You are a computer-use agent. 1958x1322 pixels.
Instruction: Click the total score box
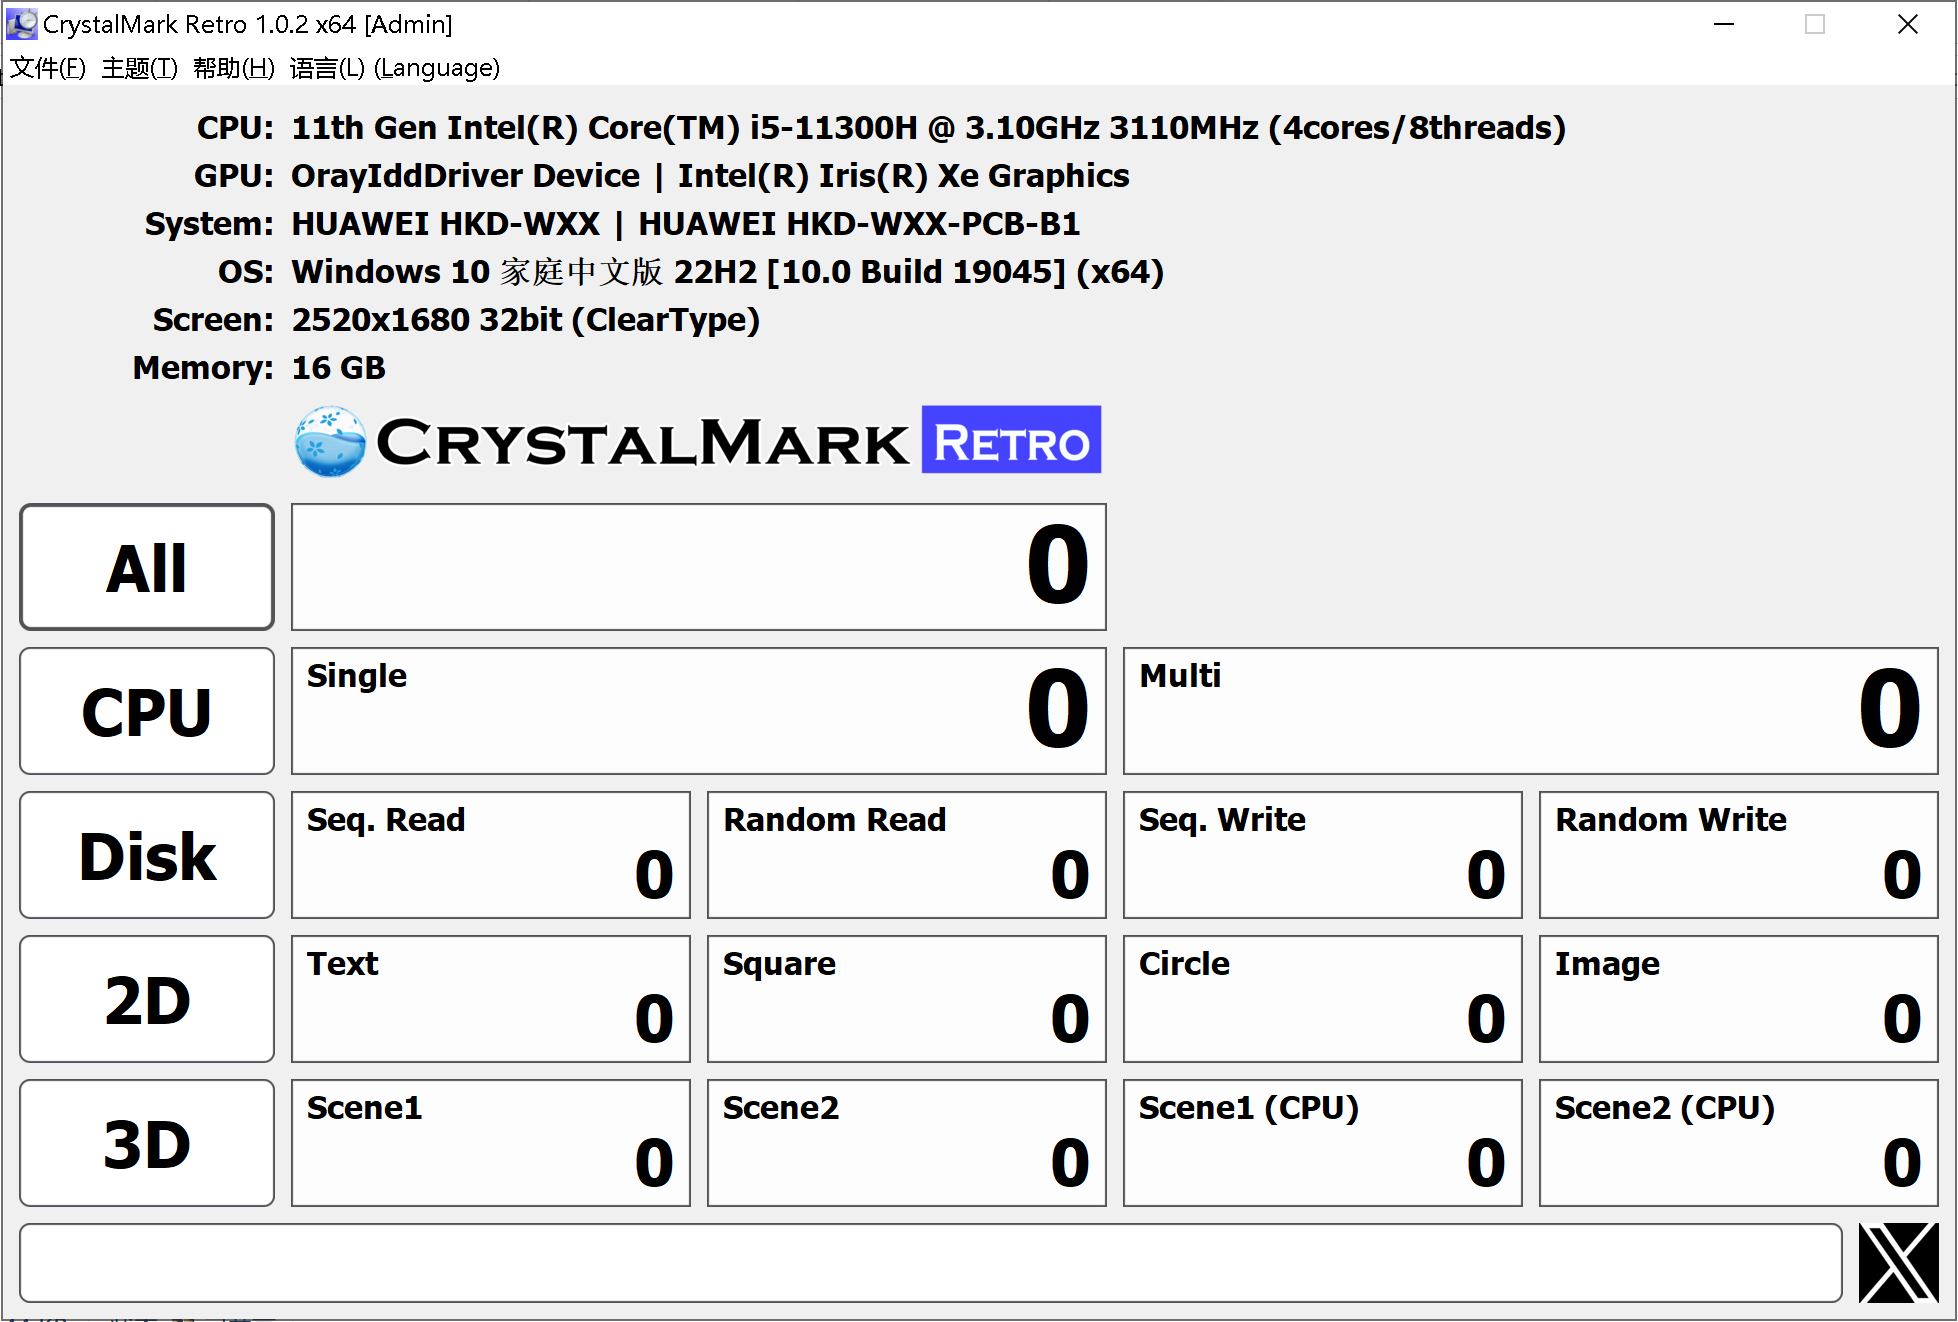coord(699,567)
